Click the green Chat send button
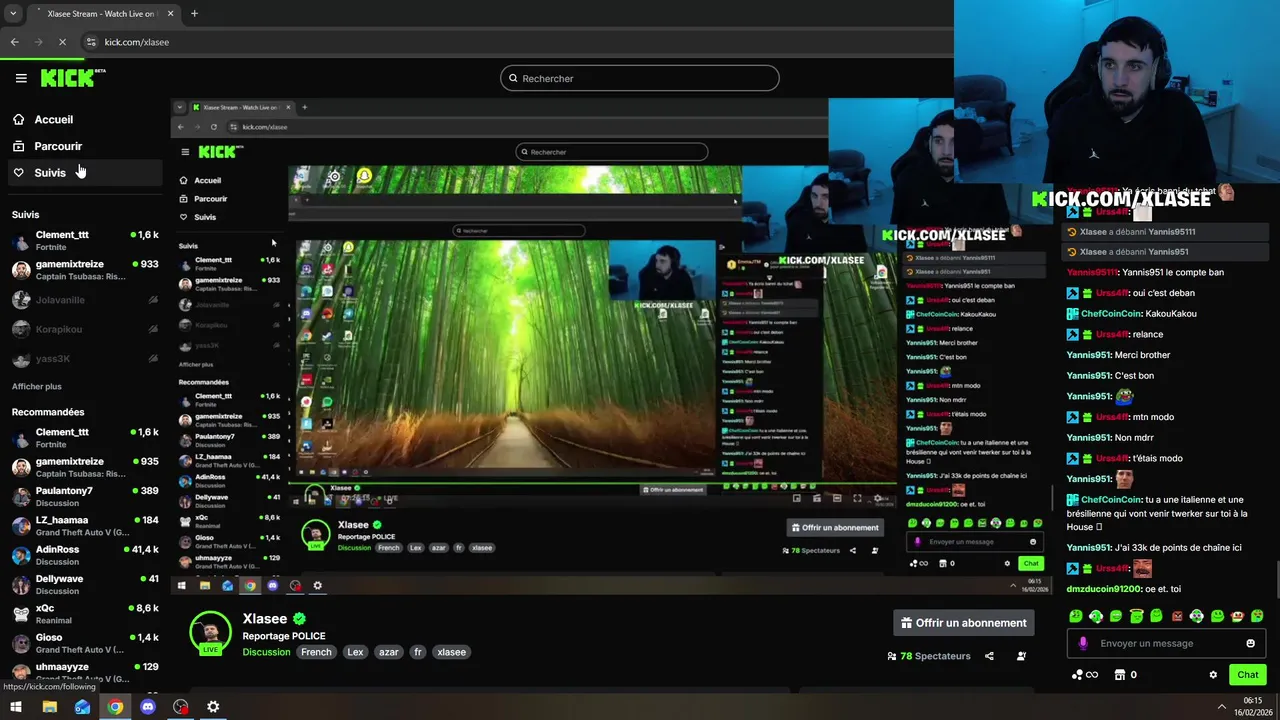Image resolution: width=1280 pixels, height=720 pixels. pyautogui.click(x=1248, y=675)
